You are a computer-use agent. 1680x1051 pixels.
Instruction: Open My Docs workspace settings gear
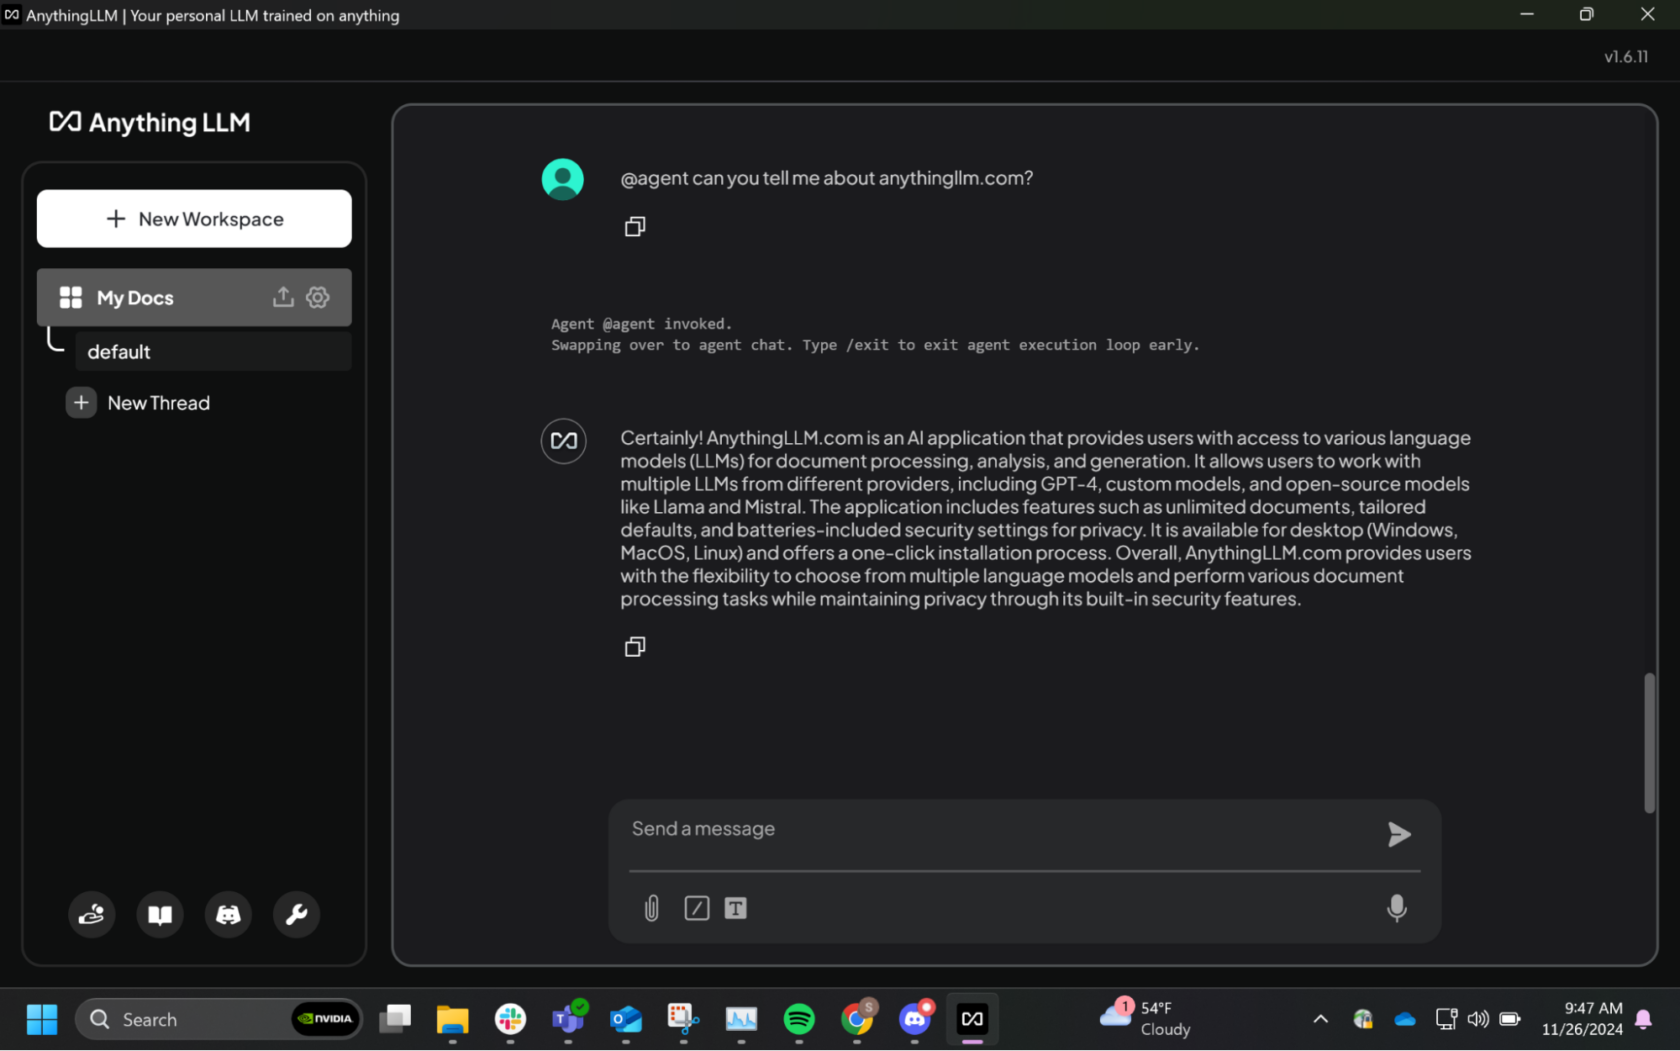pos(318,297)
